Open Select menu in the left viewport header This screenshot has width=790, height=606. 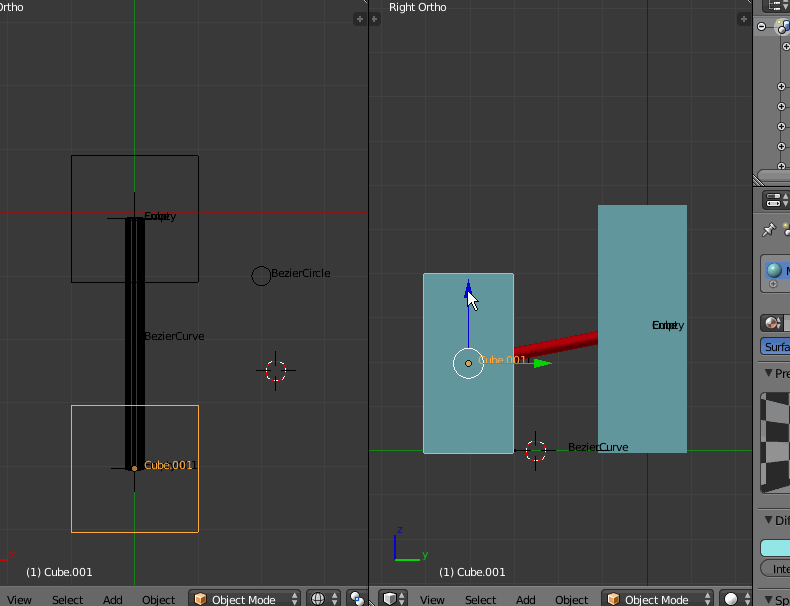(68, 599)
